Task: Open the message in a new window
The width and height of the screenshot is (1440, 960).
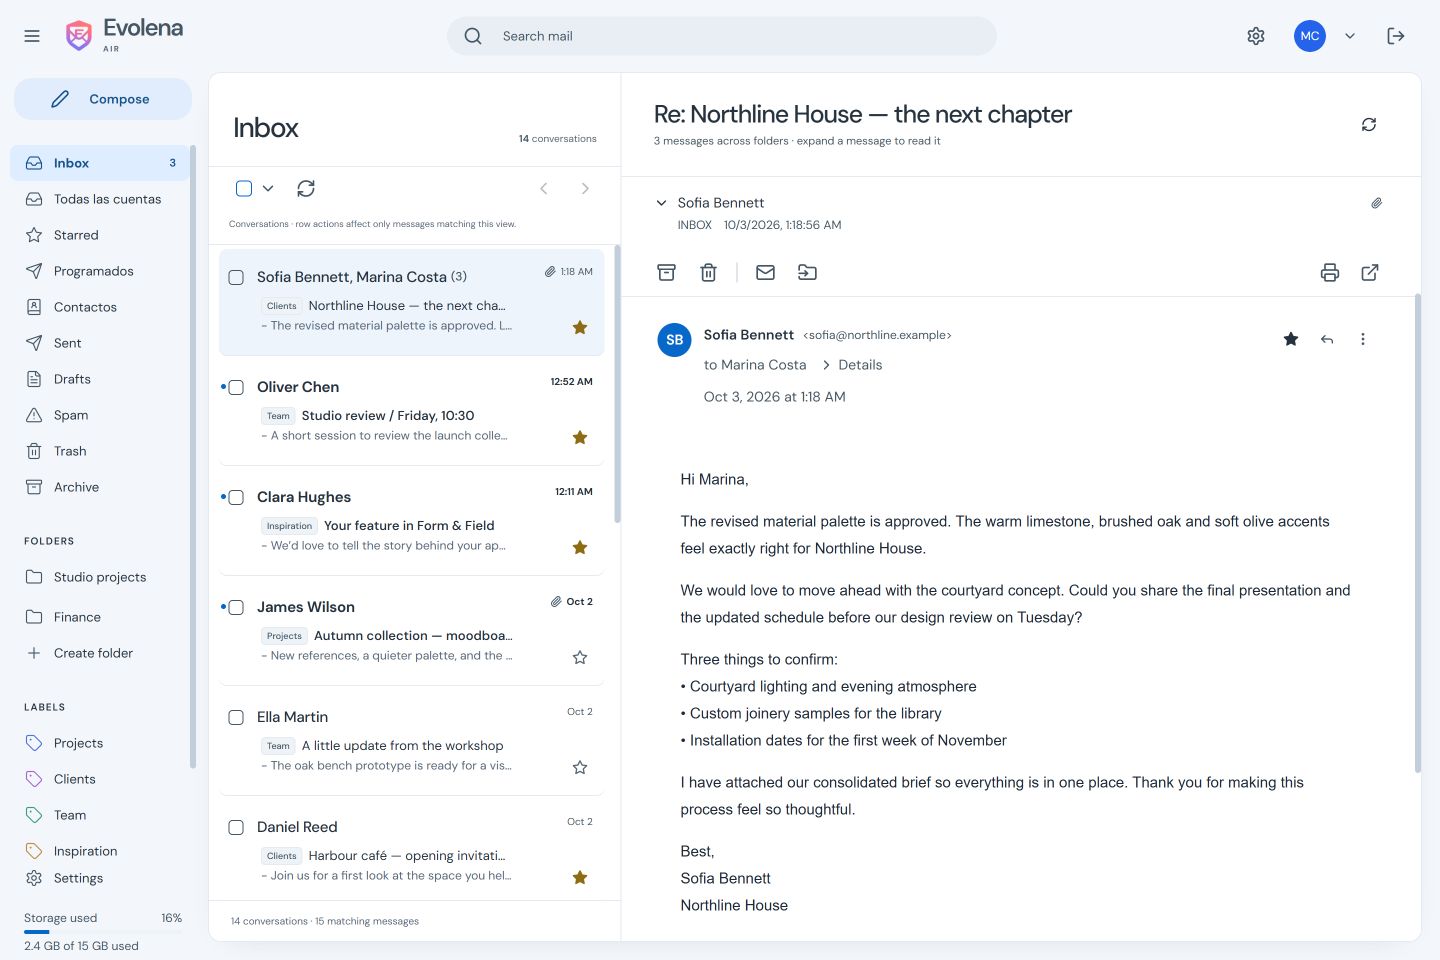Action: 1370,272
